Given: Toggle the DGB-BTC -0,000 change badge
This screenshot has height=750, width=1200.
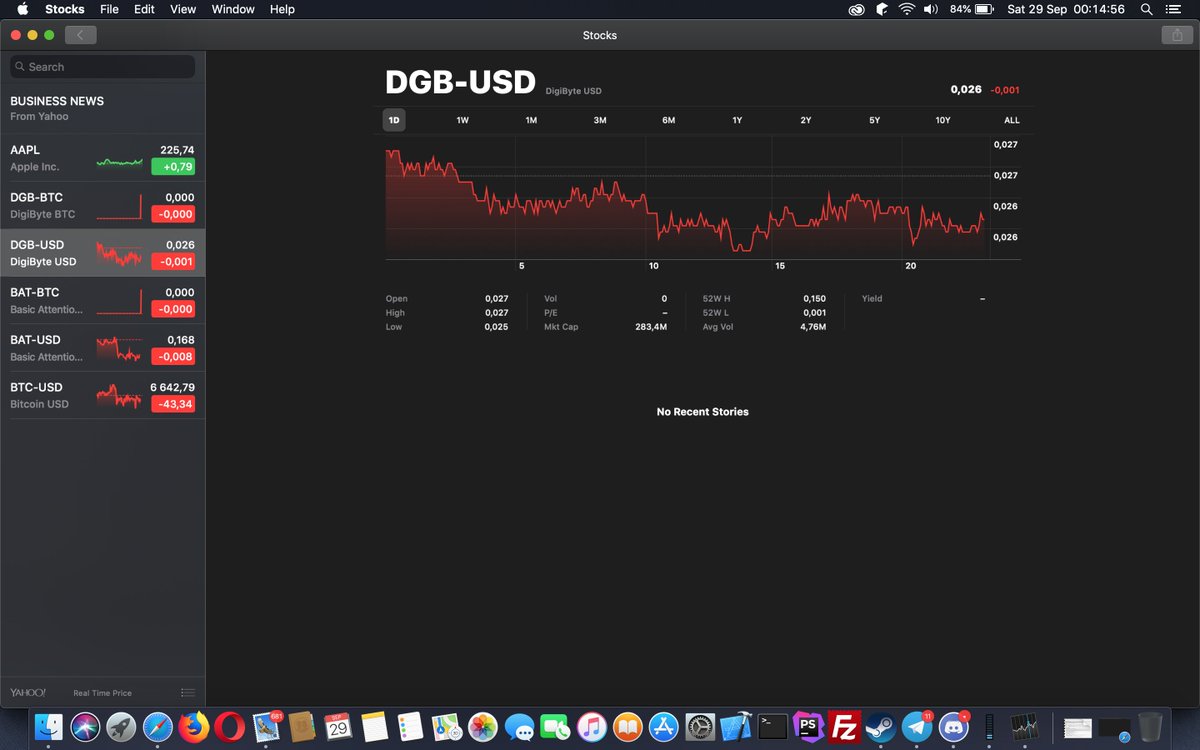Looking at the screenshot, I should point(173,215).
